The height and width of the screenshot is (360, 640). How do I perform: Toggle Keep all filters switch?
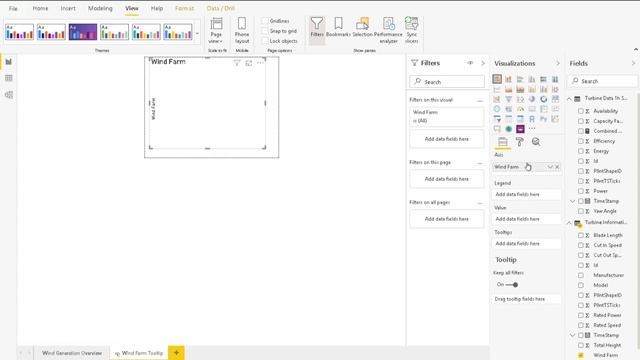tap(511, 284)
